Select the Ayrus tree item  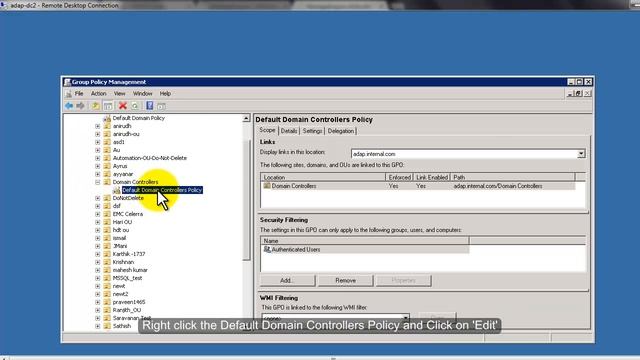pos(120,166)
